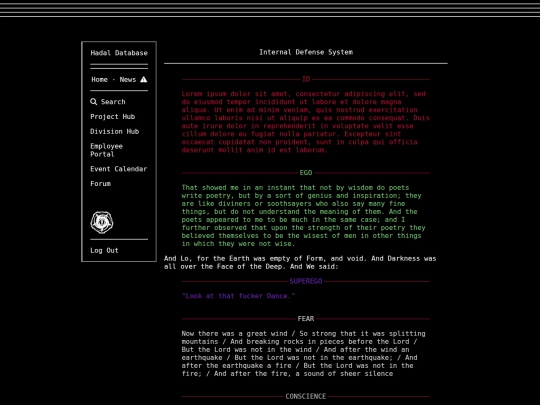
Task: Click the red Lorem ipsum paragraph
Action: (x=305, y=122)
